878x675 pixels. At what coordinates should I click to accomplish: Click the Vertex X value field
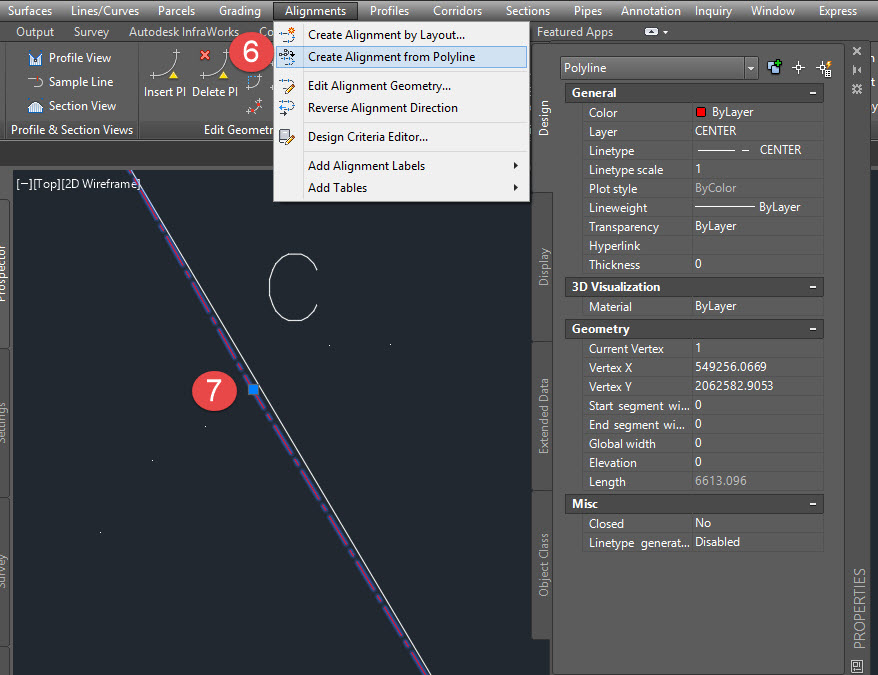(758, 367)
